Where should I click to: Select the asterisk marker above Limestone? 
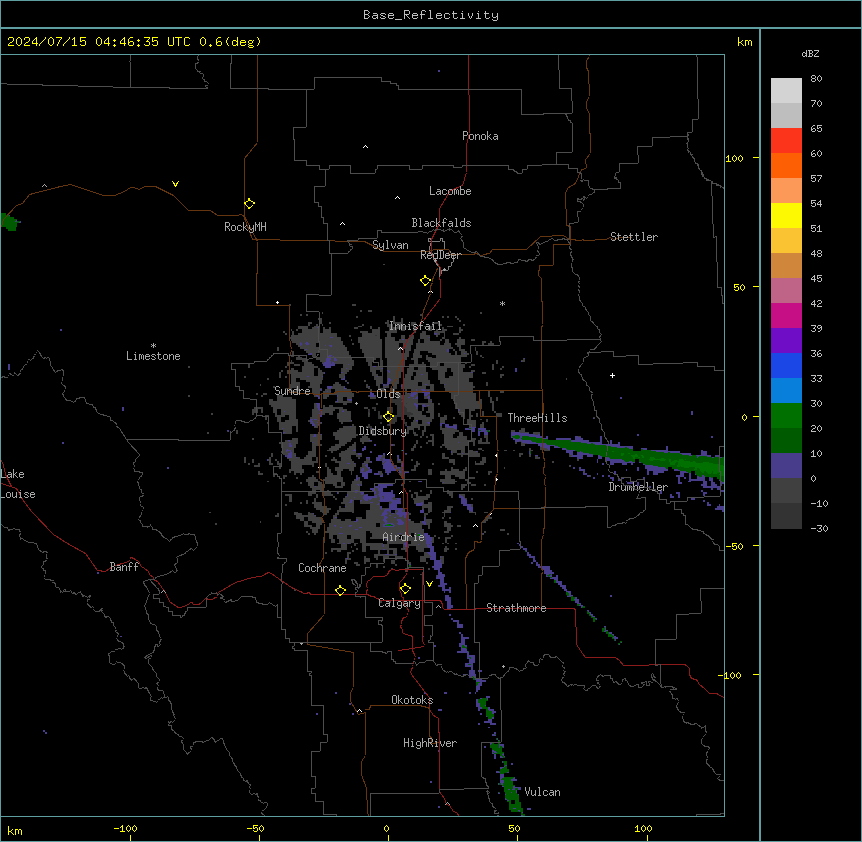(153, 345)
